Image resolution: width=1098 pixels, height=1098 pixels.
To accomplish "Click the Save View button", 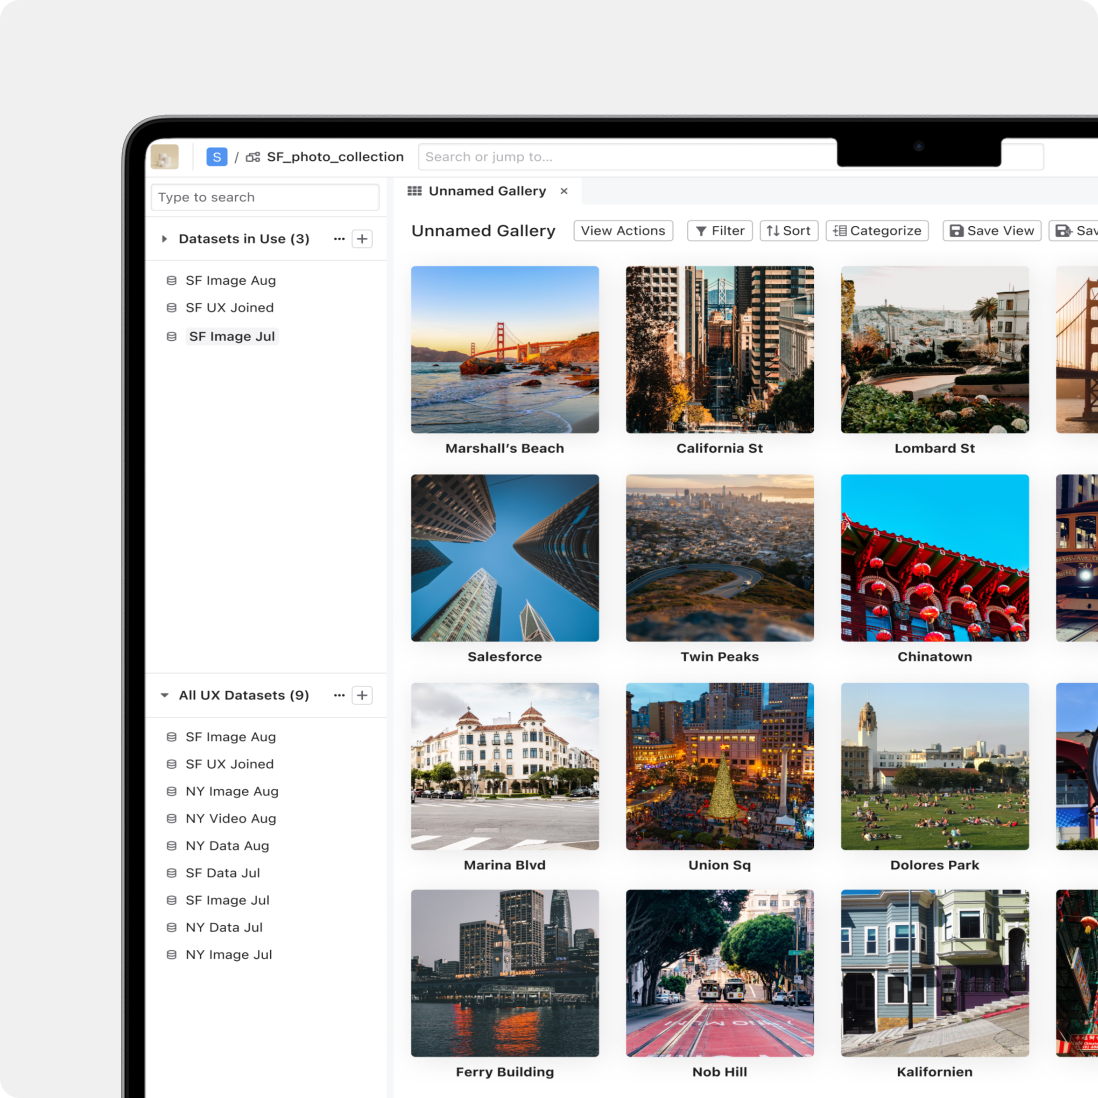I will (992, 230).
